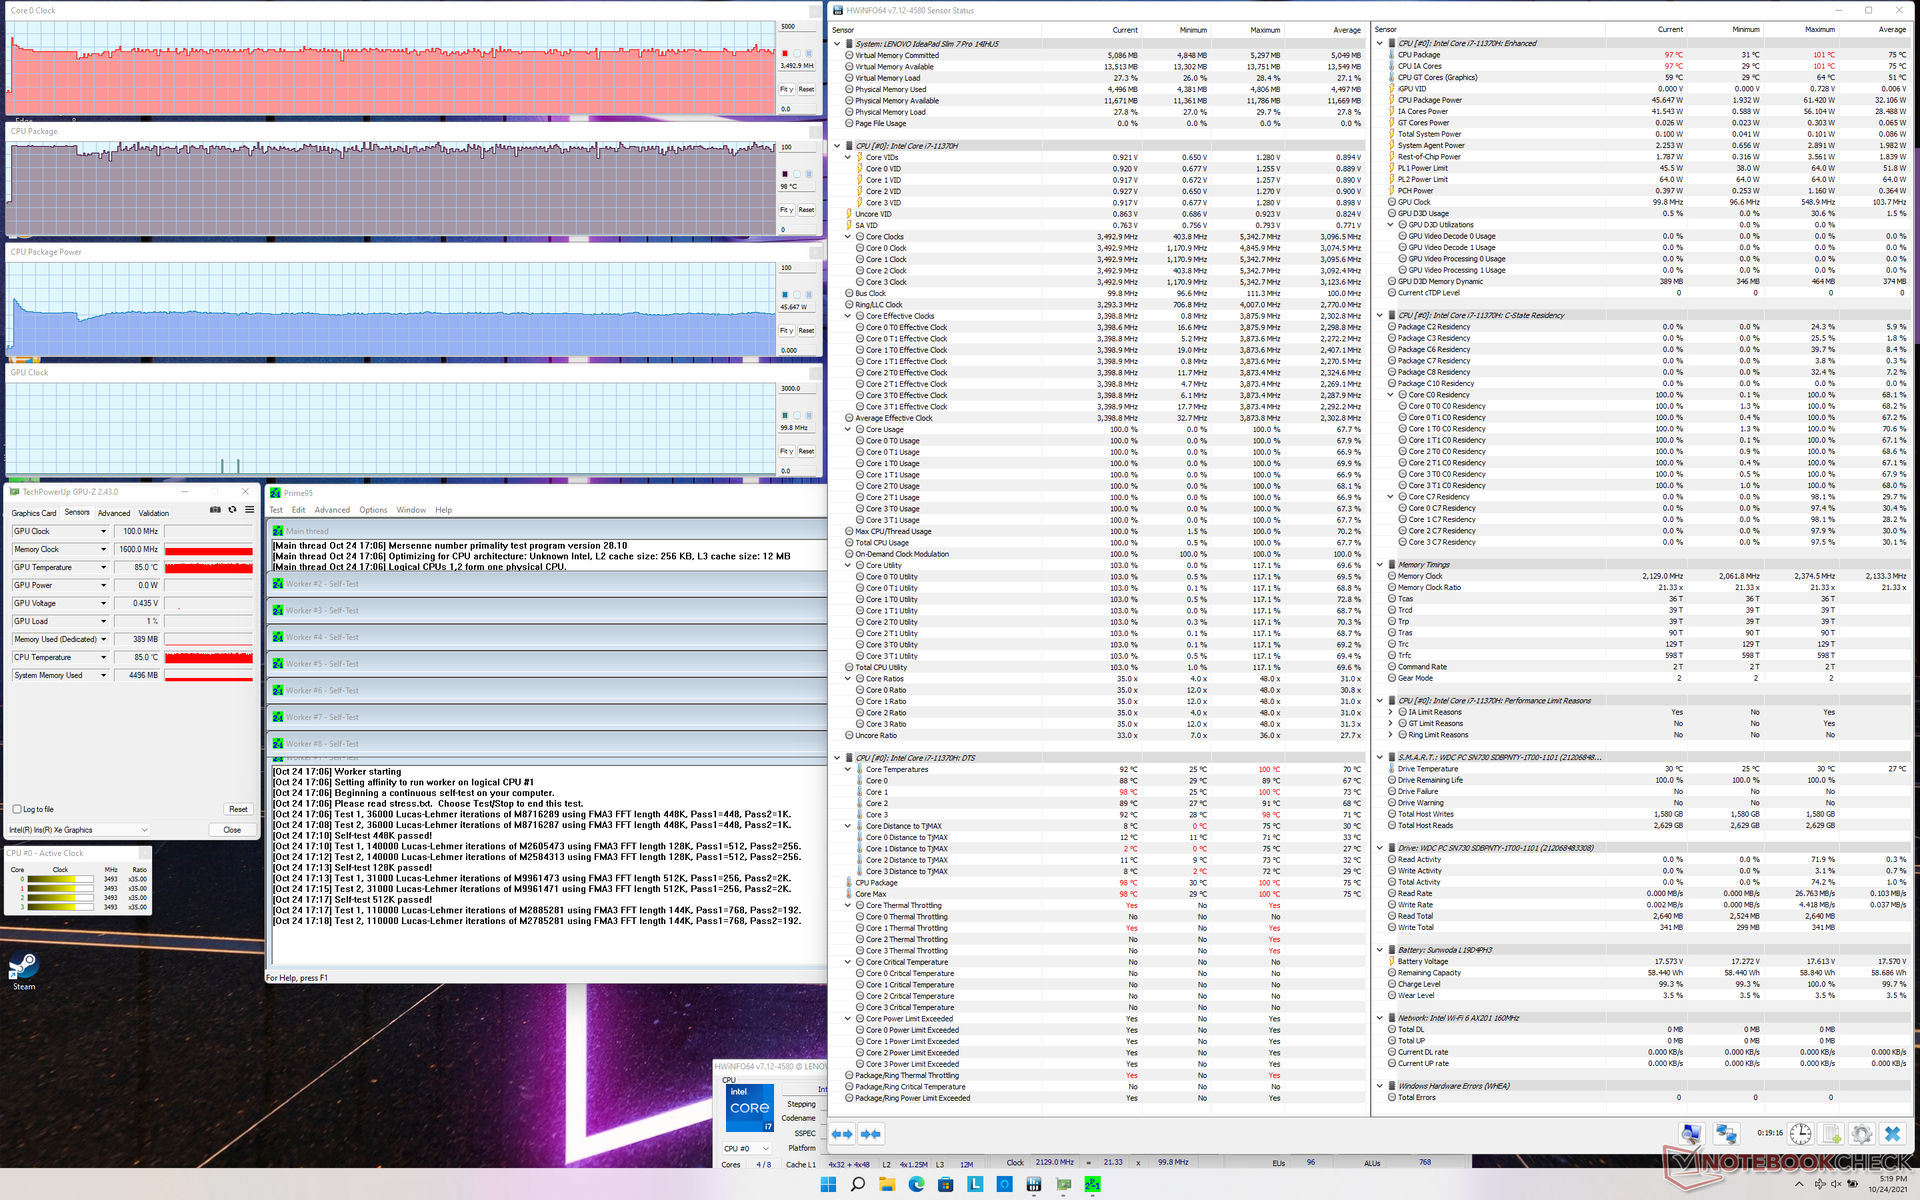Switch to Graphics Card tab in GPU-Z
Screen dimensions: 1920x1200
click(34, 513)
